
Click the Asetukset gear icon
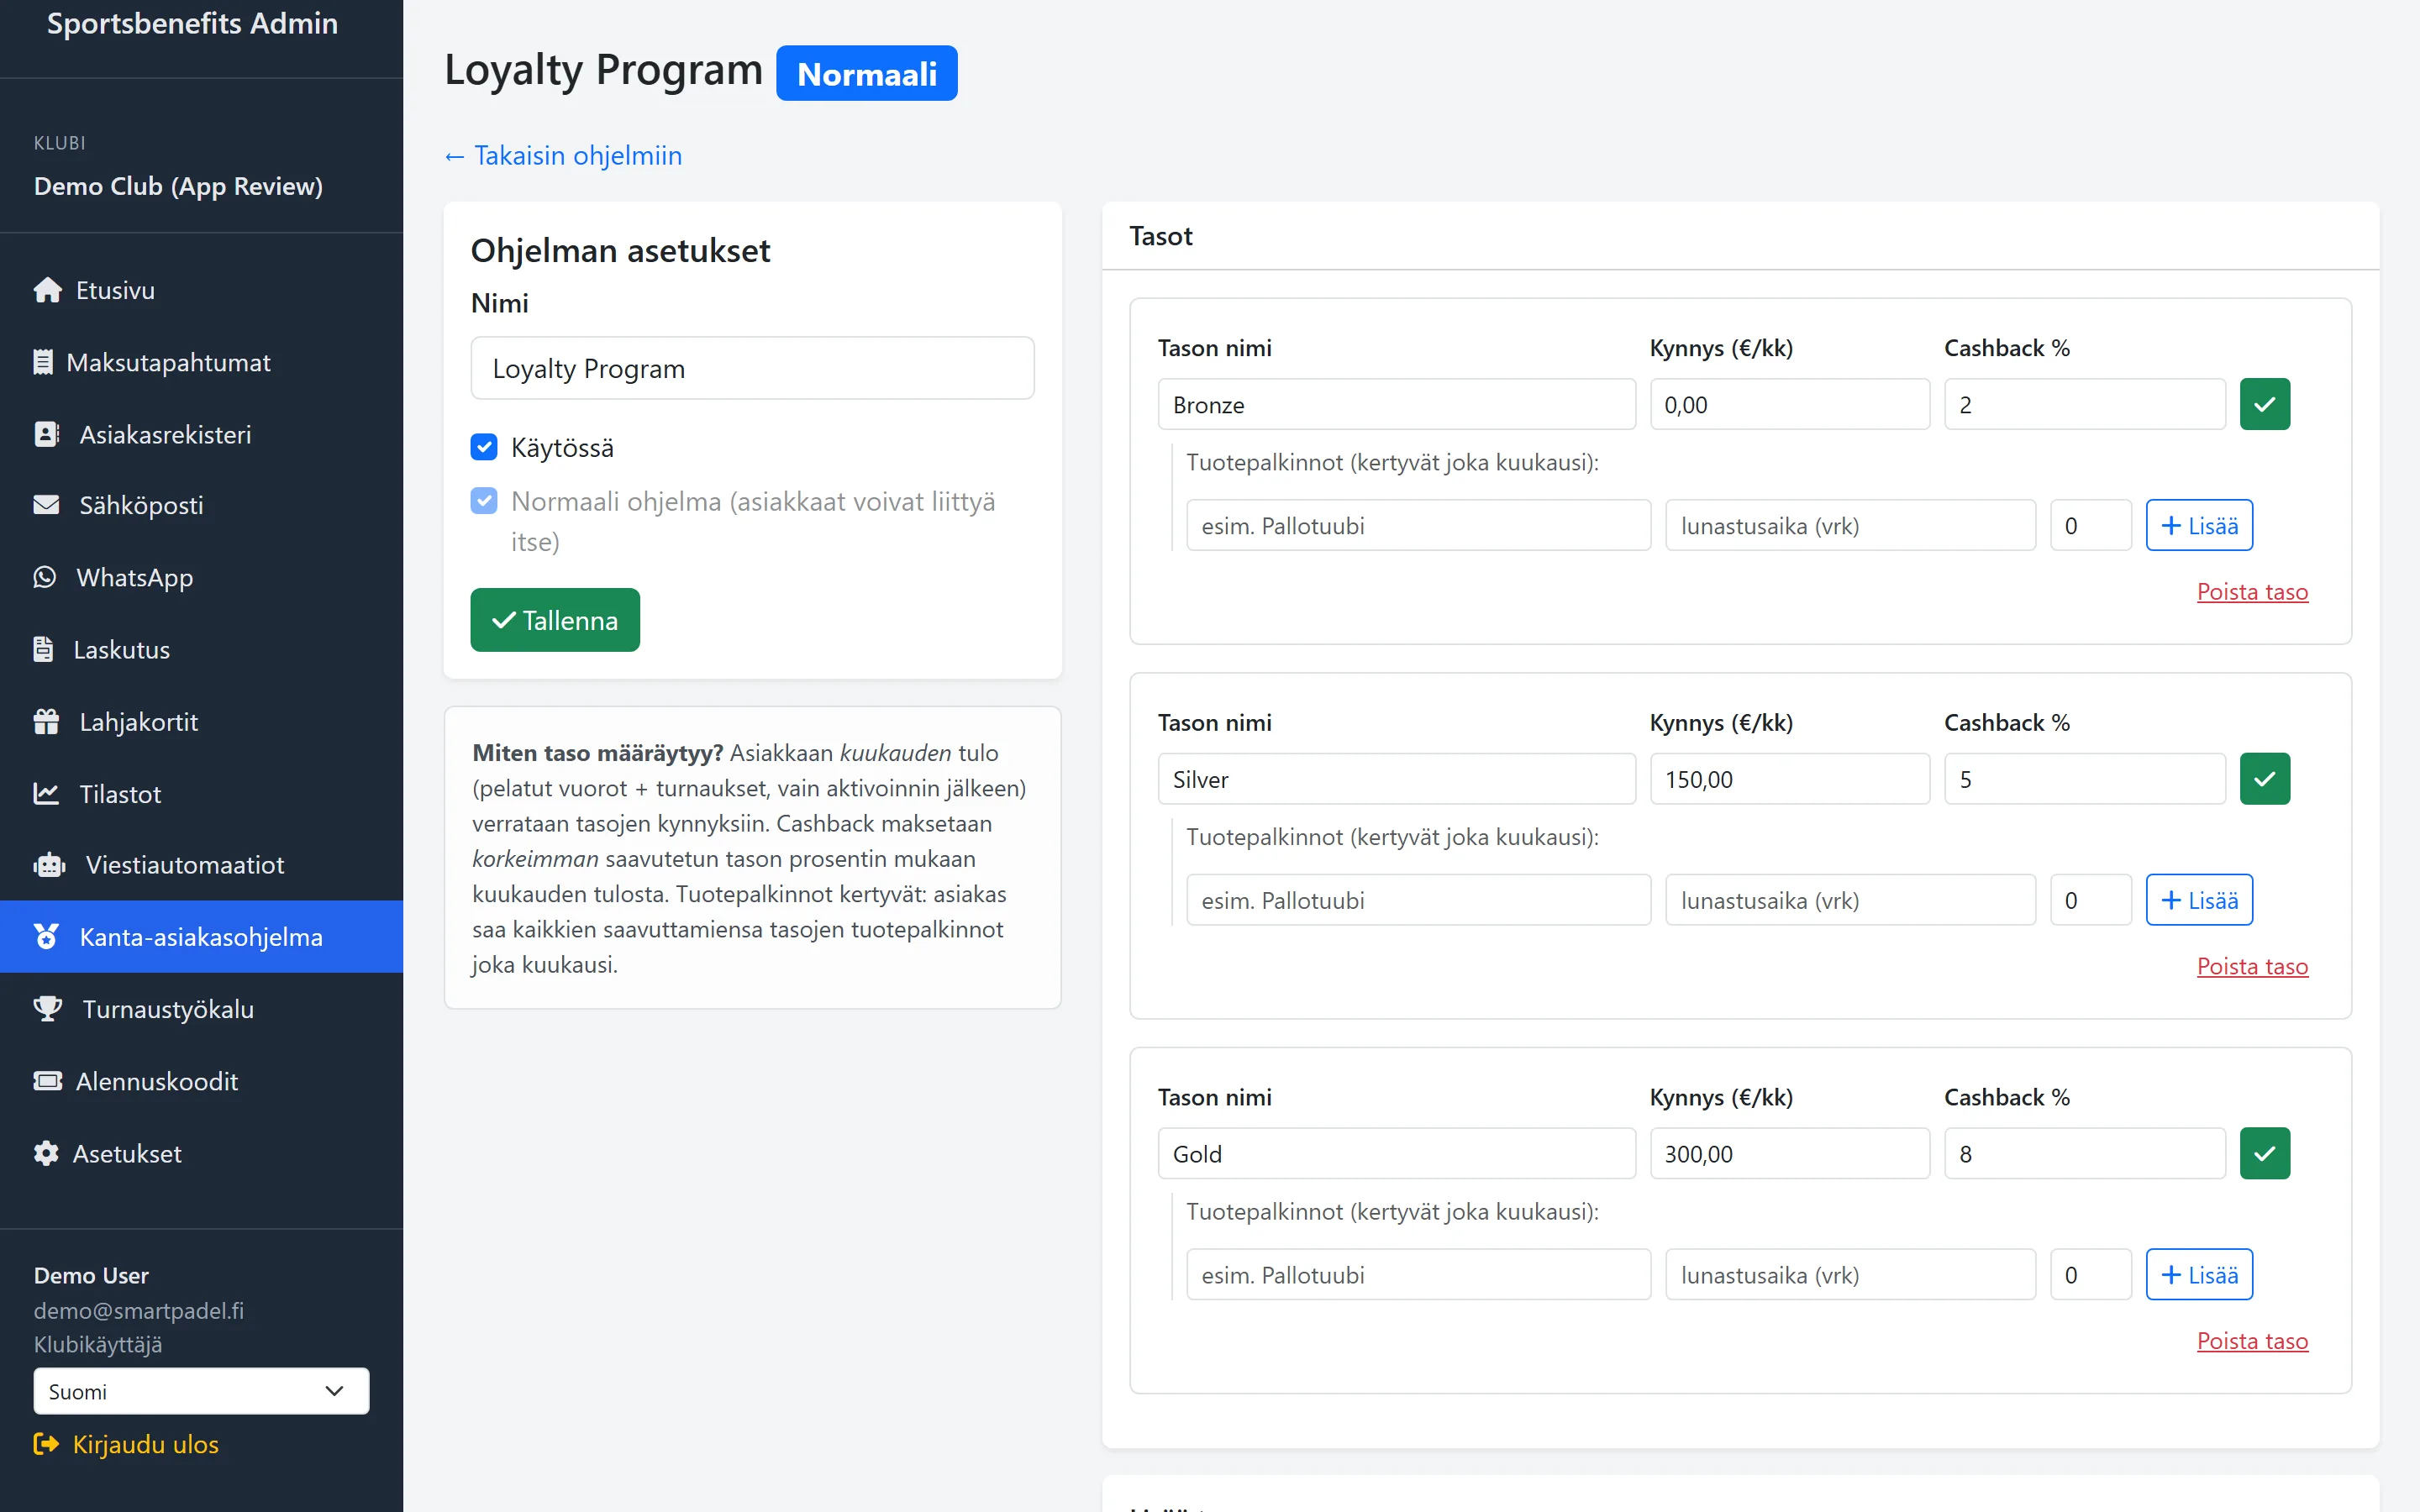46,1153
